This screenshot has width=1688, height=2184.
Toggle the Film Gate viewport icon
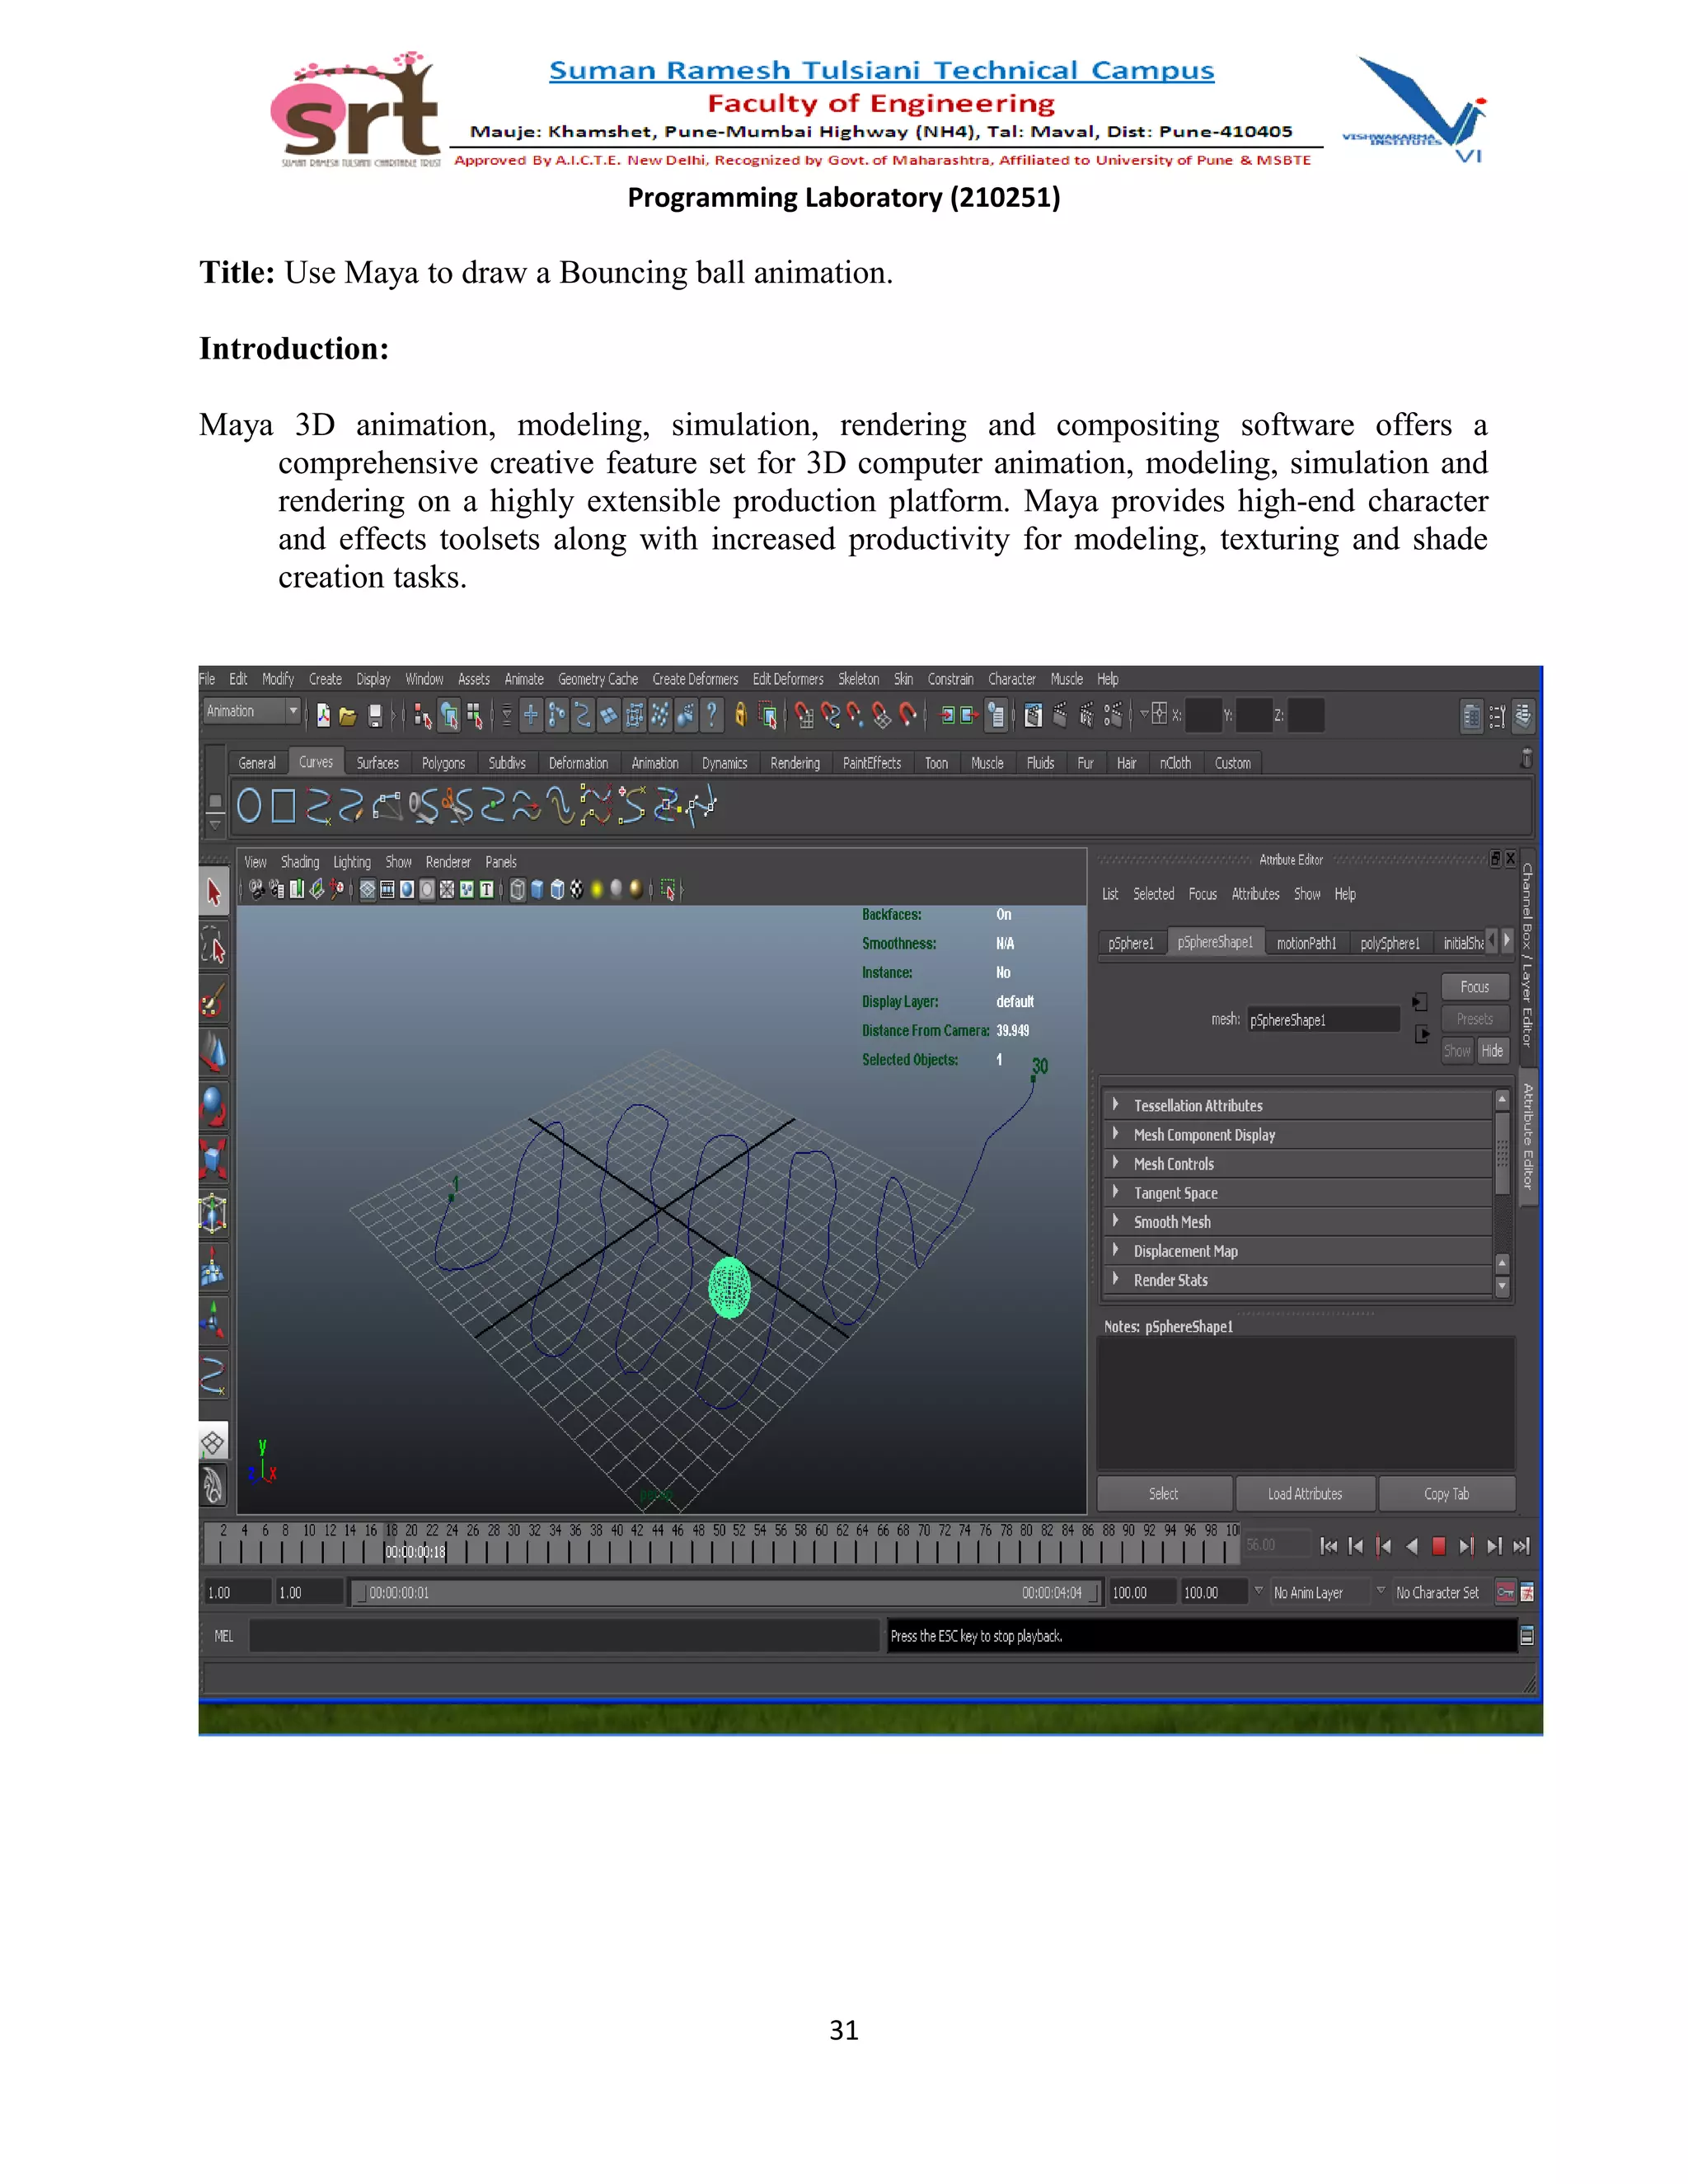(387, 890)
